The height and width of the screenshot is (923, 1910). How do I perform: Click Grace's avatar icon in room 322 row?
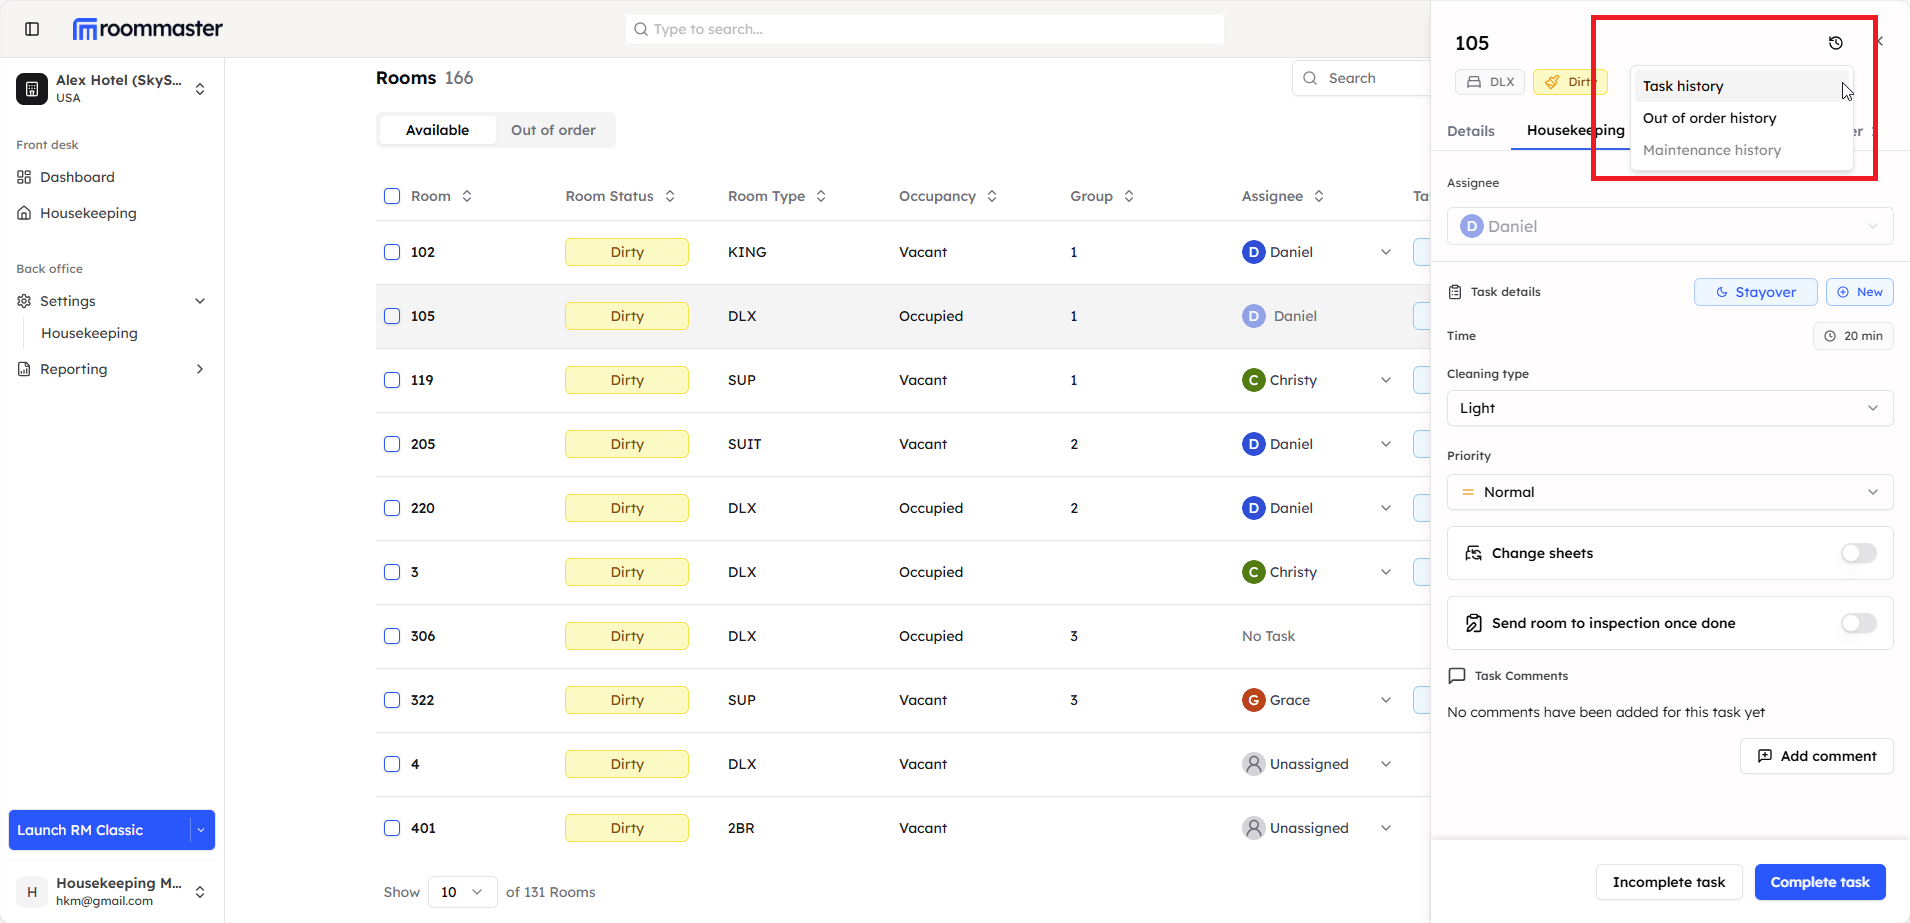[1253, 700]
